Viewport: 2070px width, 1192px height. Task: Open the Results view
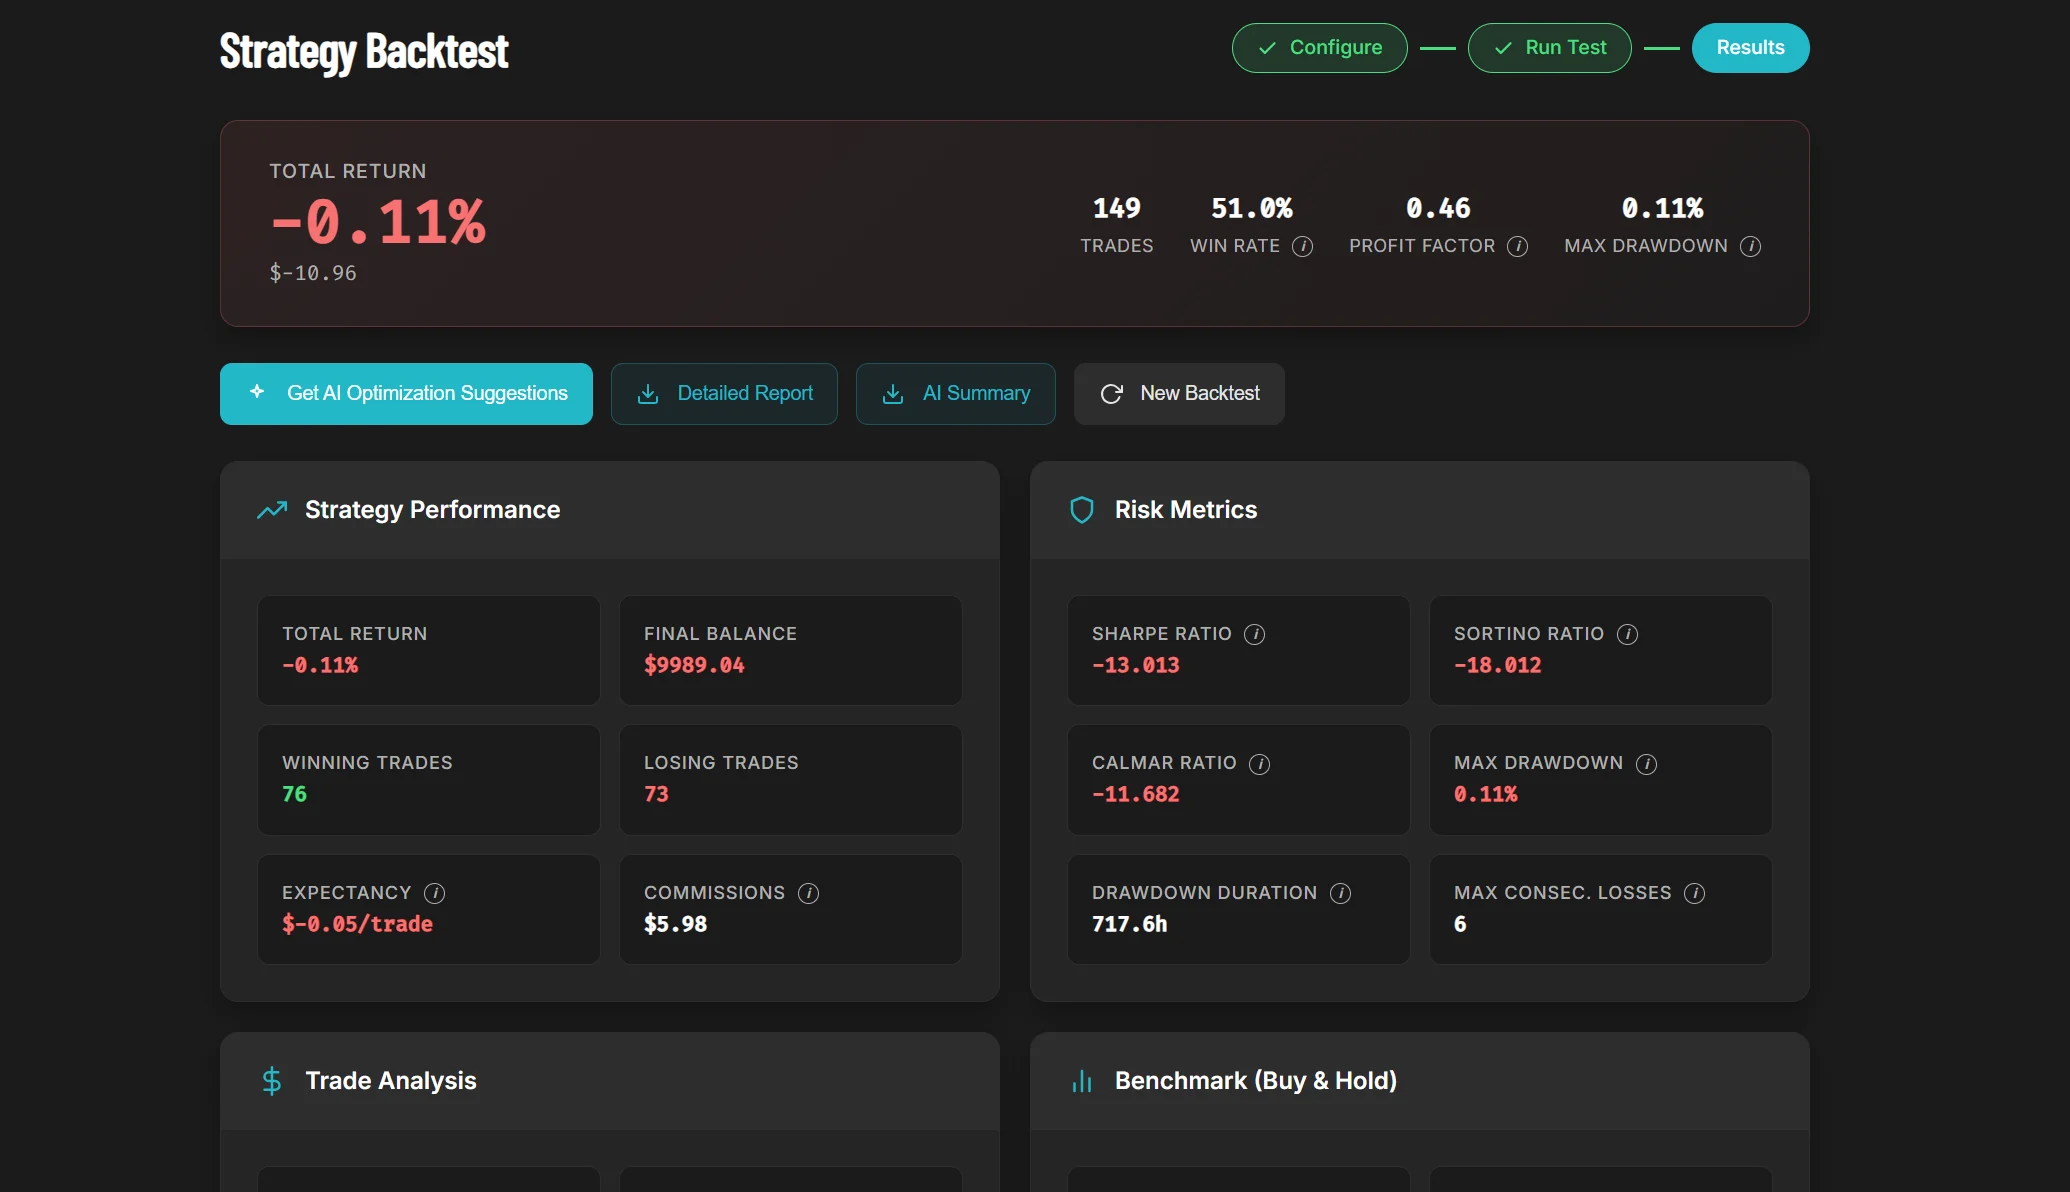pos(1750,47)
